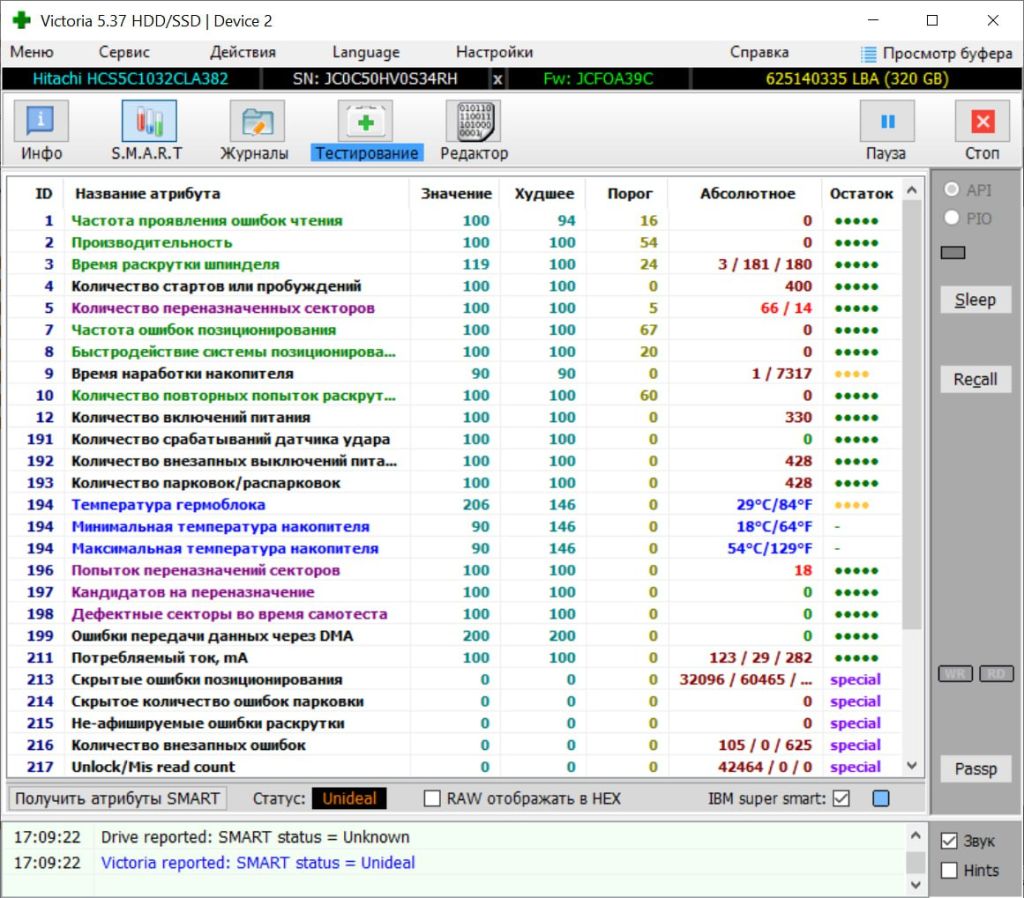
Task: Open the Info toolbar icon
Action: pos(41,121)
